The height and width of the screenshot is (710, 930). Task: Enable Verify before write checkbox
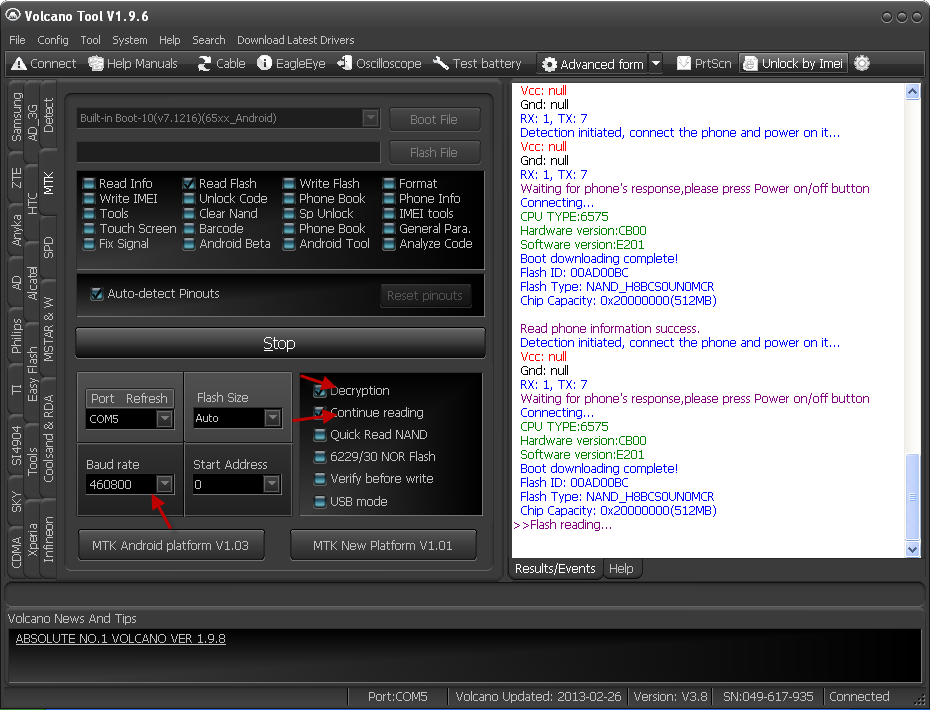click(x=320, y=479)
